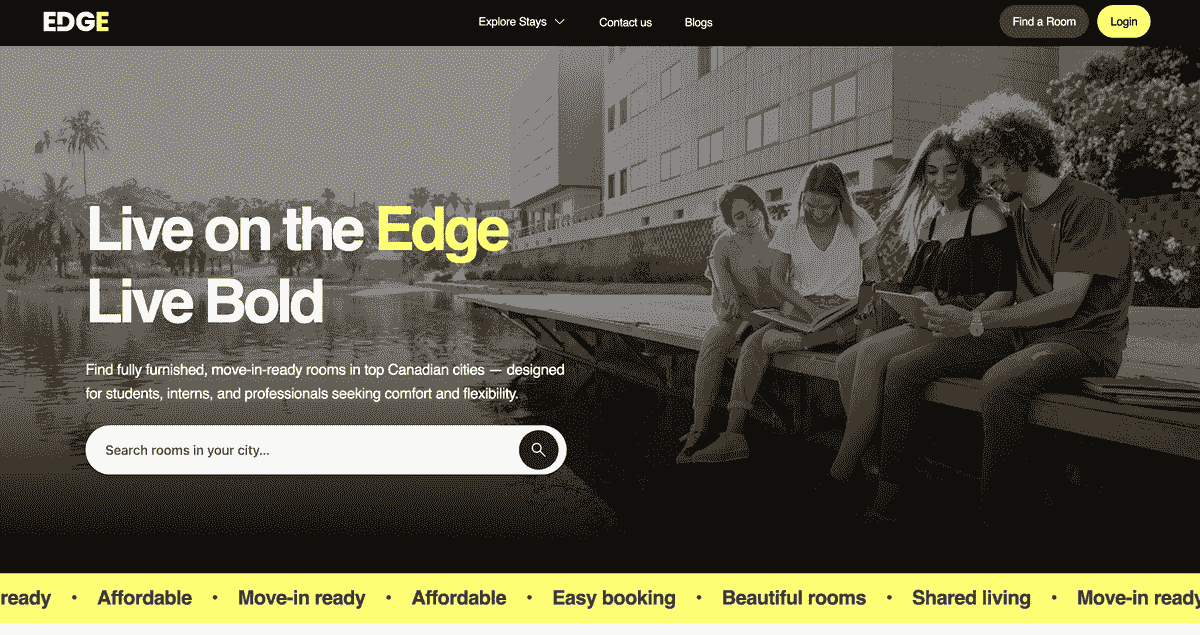Screen dimensions: 1200x635
Task: Click the Find a Room button
Action: tap(1044, 22)
